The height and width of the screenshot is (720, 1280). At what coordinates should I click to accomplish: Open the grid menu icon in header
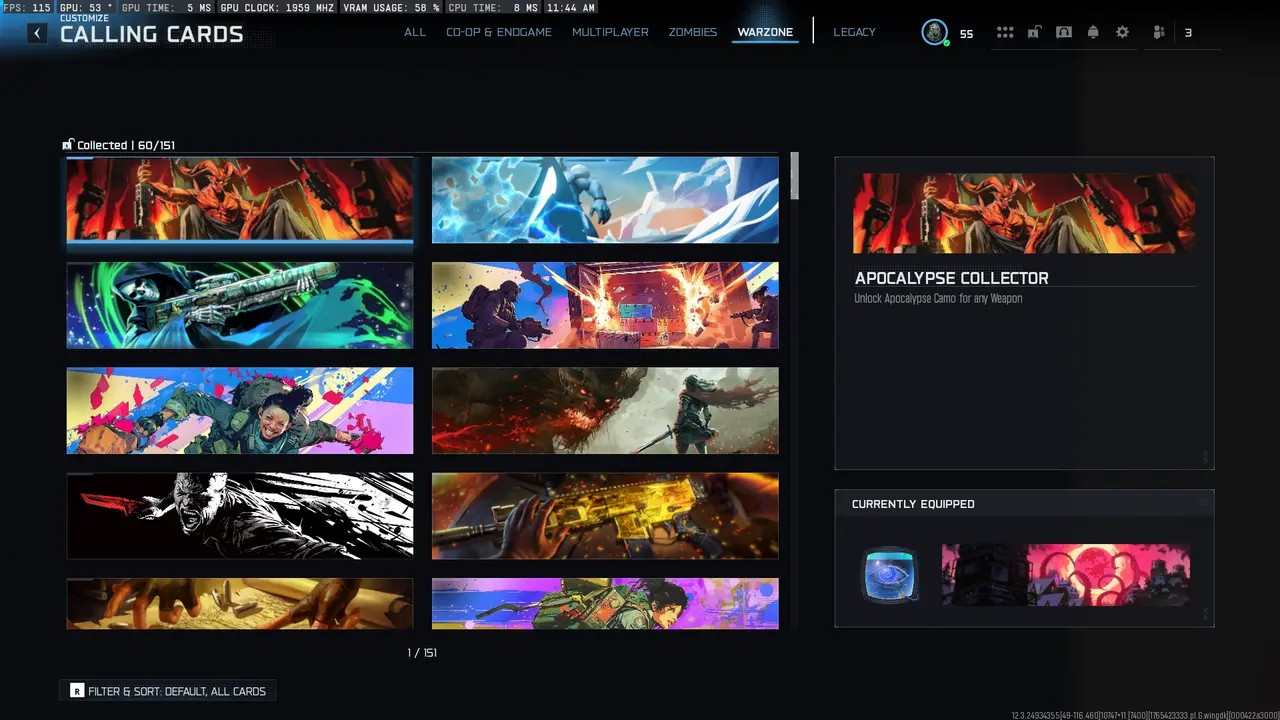coord(1005,32)
